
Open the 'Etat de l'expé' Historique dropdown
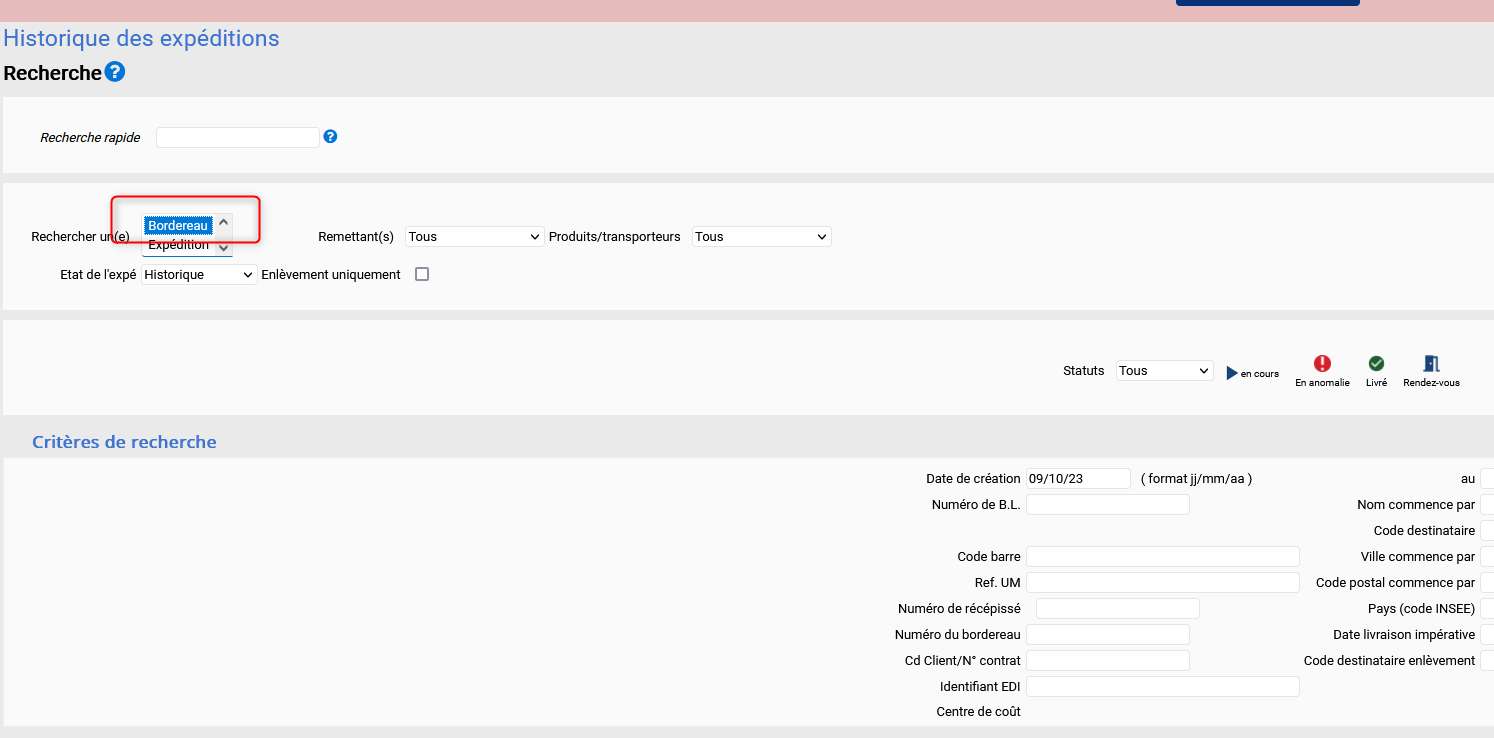199,274
